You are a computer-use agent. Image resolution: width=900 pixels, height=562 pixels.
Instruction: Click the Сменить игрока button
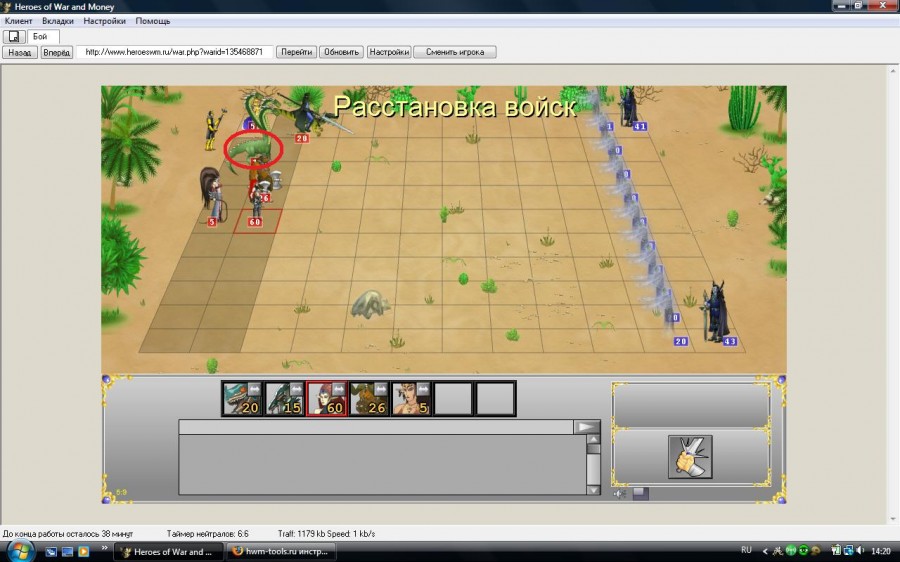(455, 52)
